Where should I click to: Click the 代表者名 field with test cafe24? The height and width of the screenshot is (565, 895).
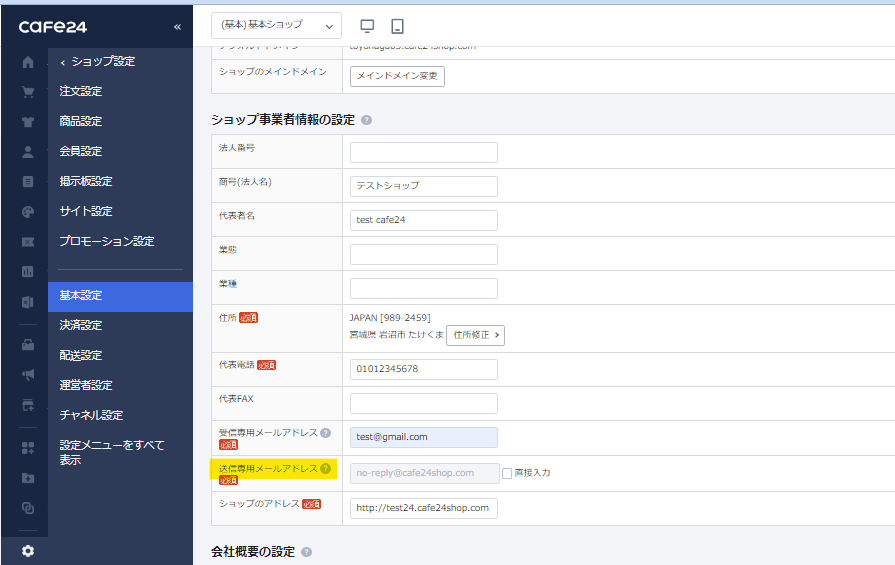[x=424, y=220]
